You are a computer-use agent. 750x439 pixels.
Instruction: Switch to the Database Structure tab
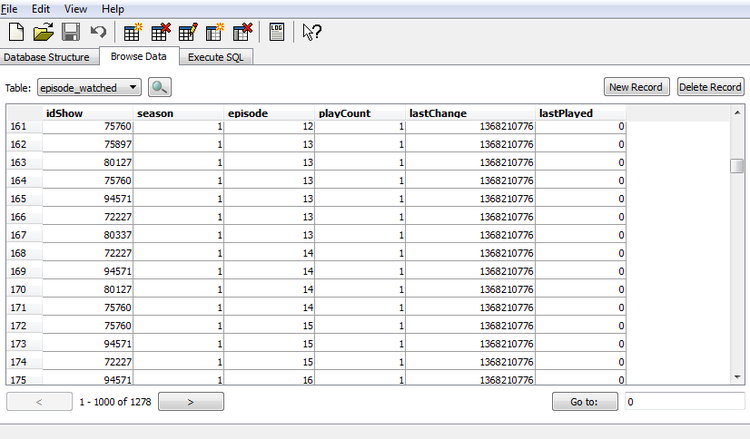pyautogui.click(x=48, y=57)
